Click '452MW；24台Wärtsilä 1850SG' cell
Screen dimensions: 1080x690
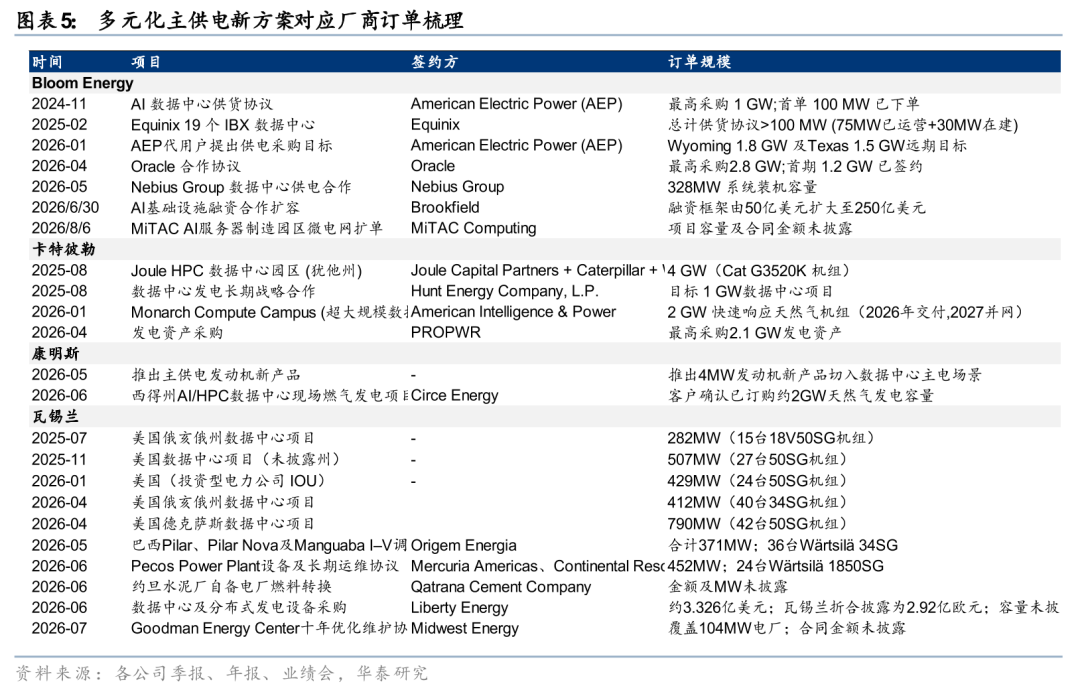pos(776,566)
